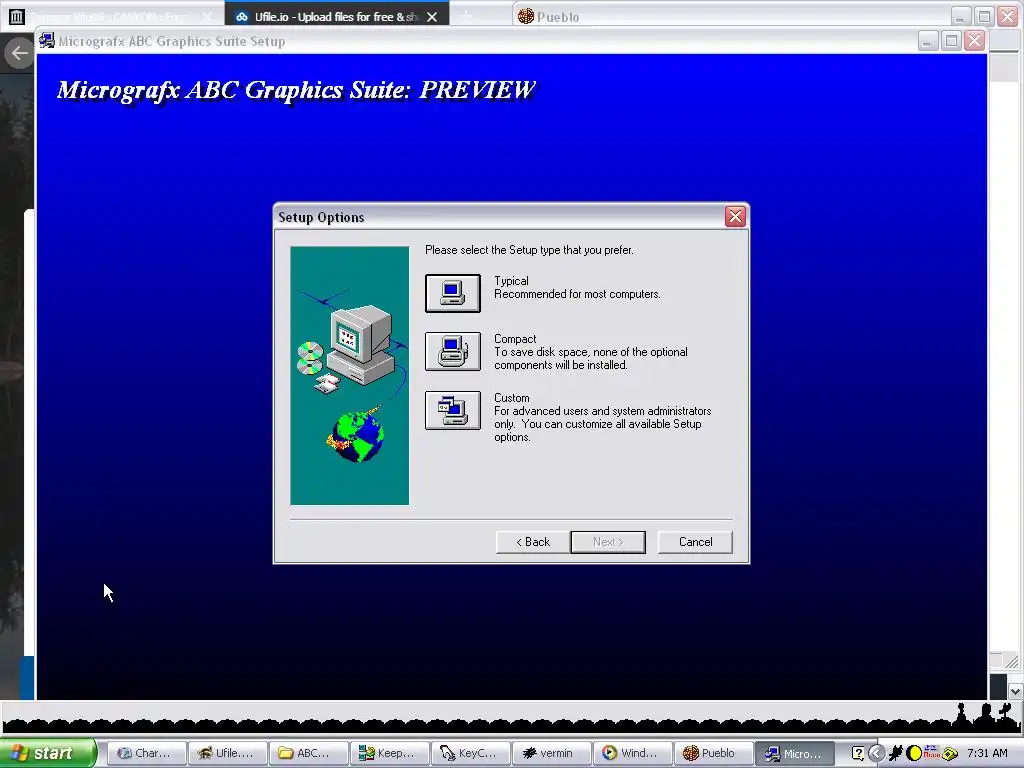Click the setup computer illustration image

pos(349,376)
